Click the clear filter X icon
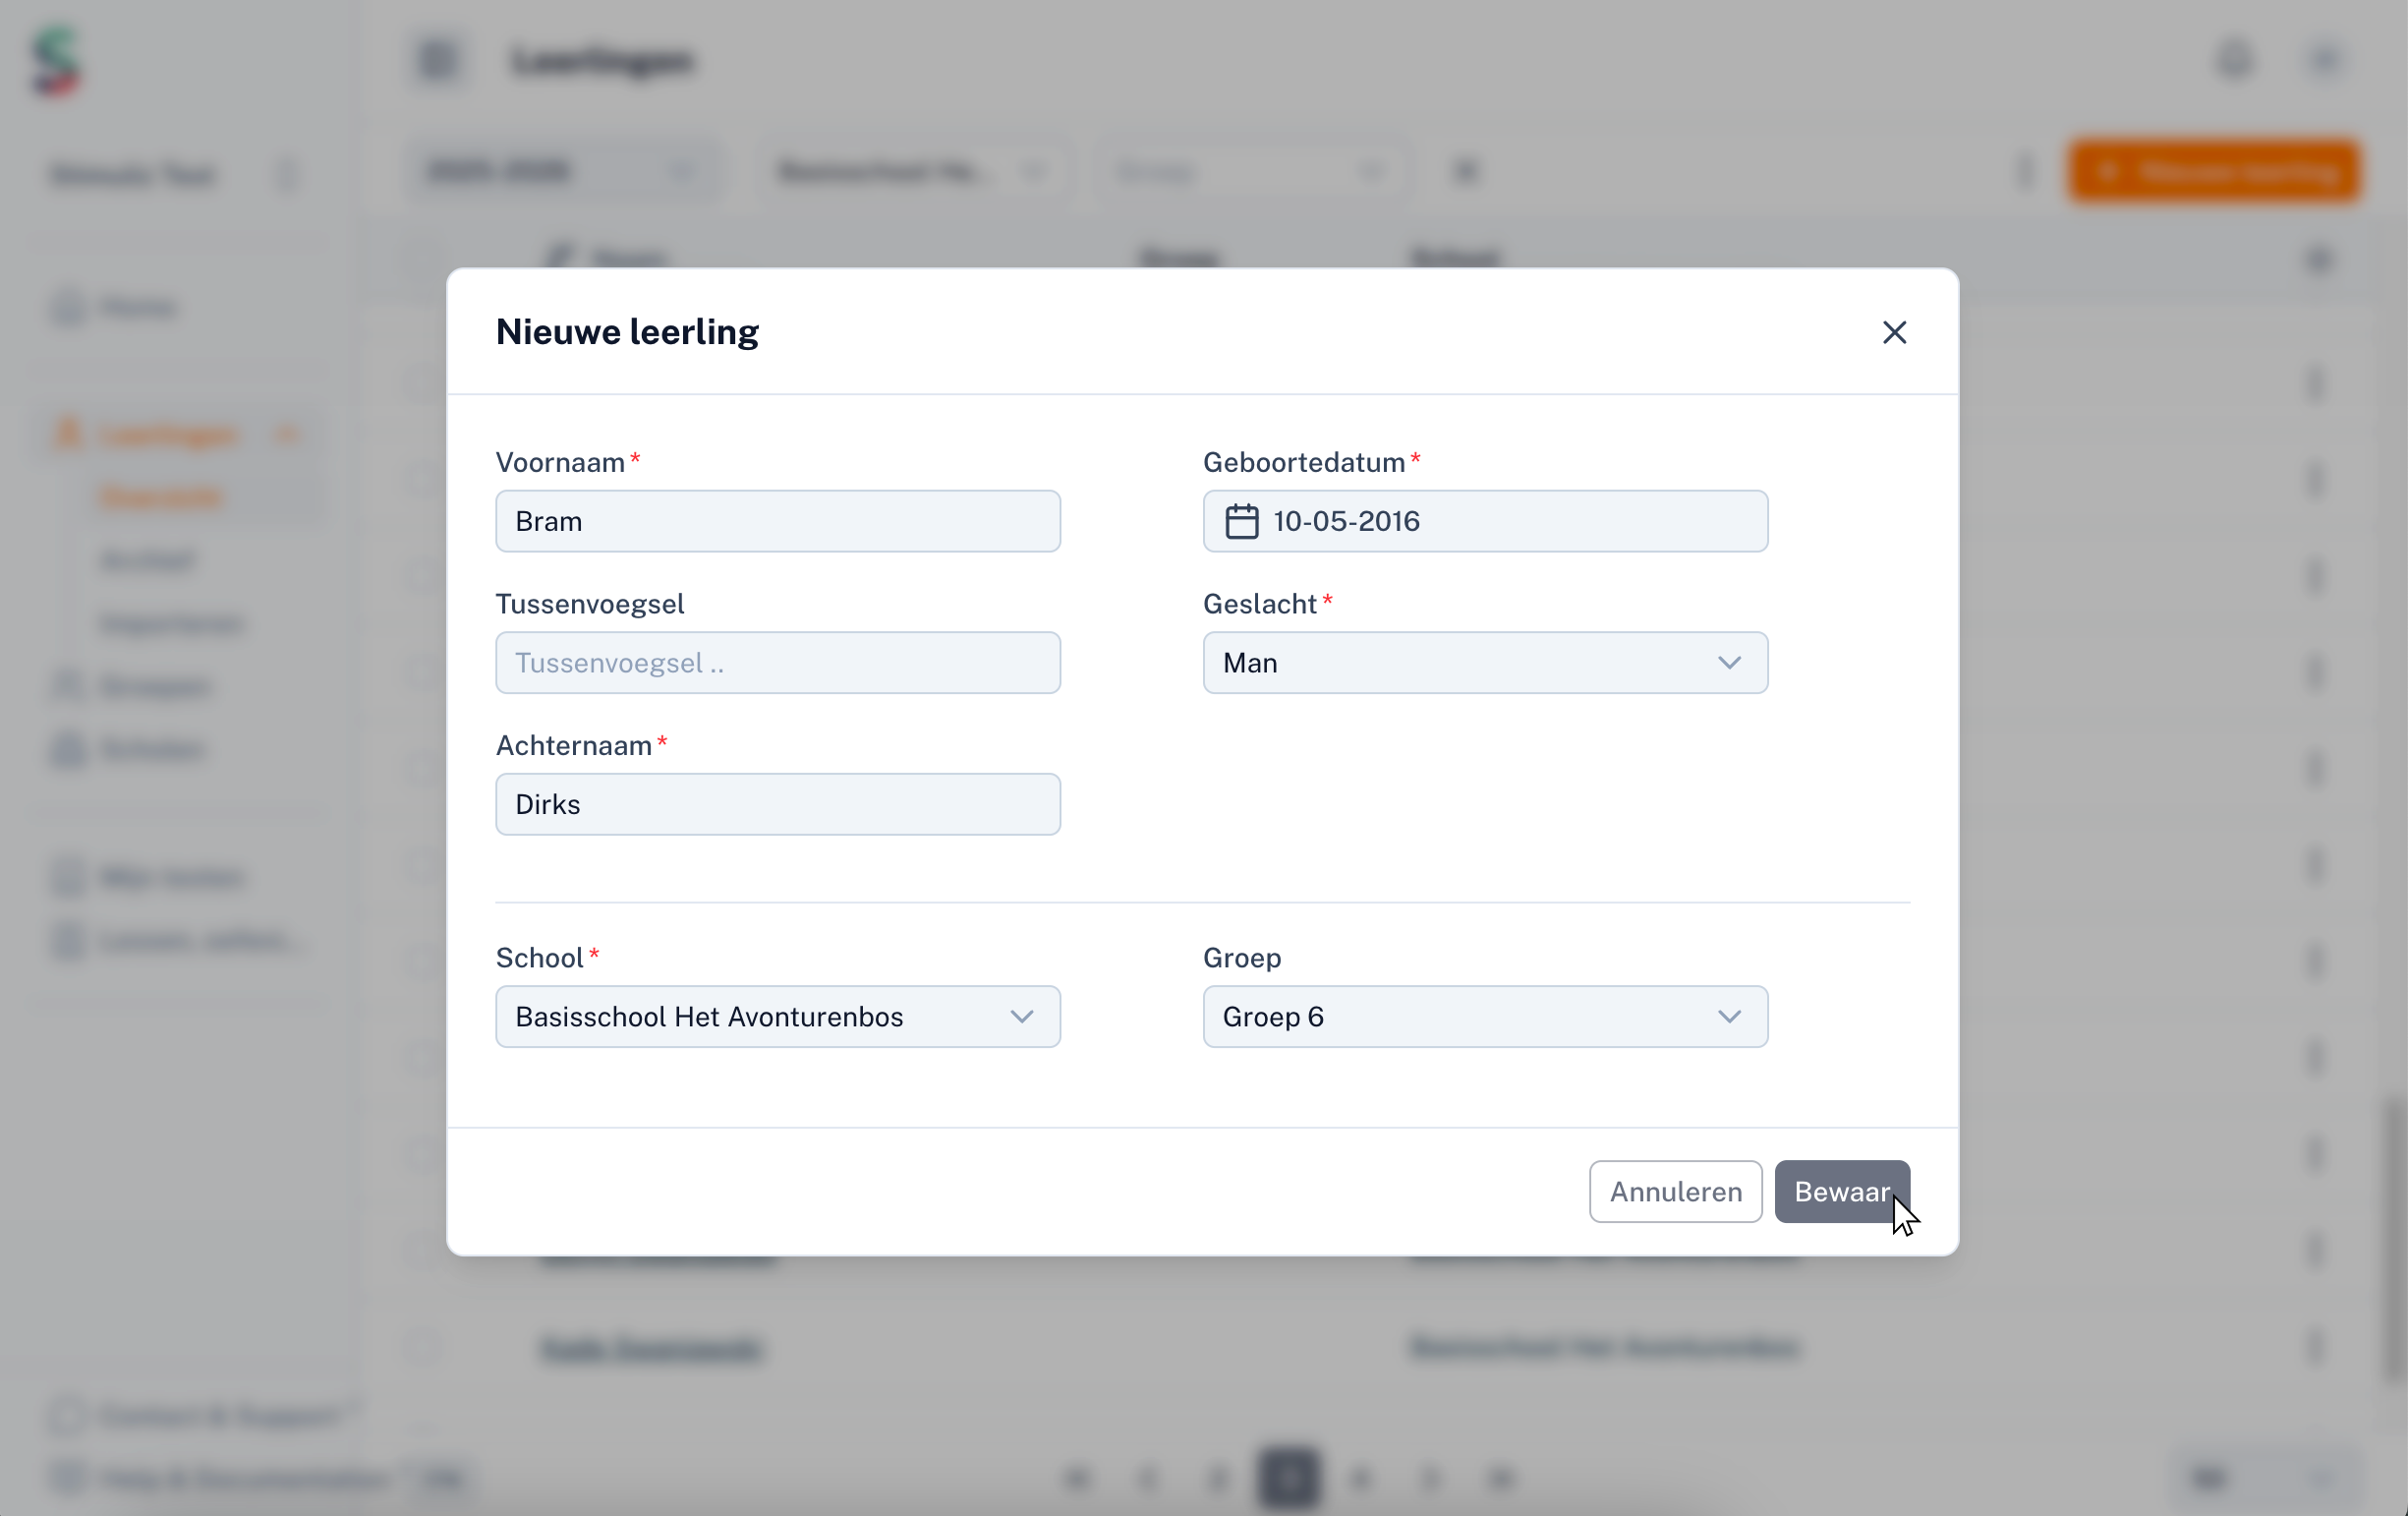 point(1465,172)
